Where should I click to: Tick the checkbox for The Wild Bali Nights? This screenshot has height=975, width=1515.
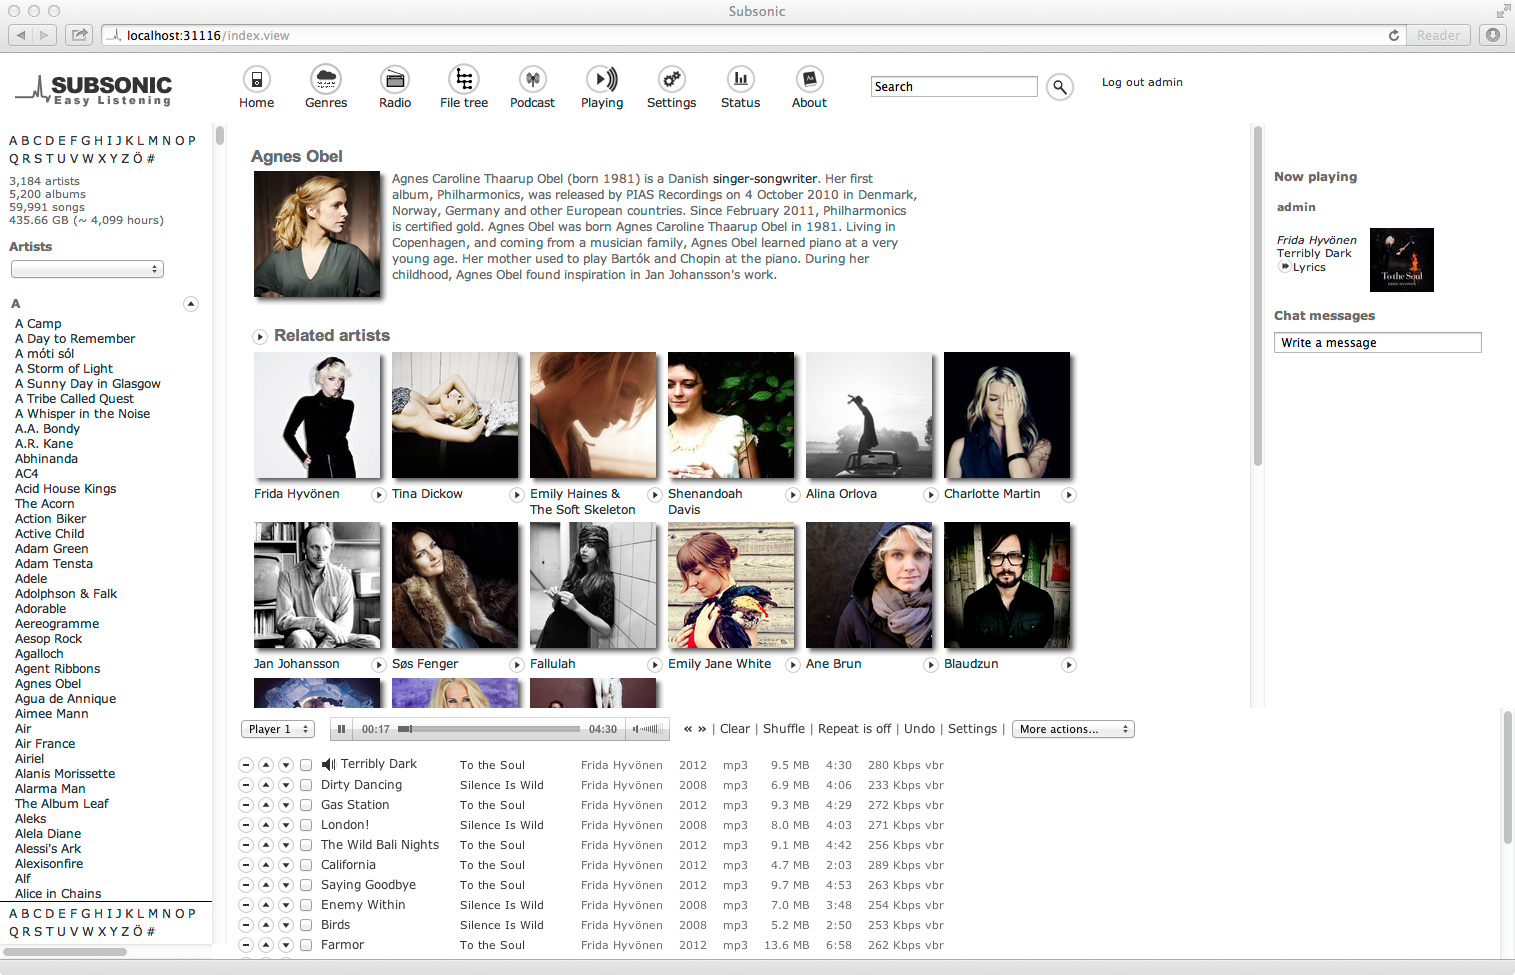(306, 845)
